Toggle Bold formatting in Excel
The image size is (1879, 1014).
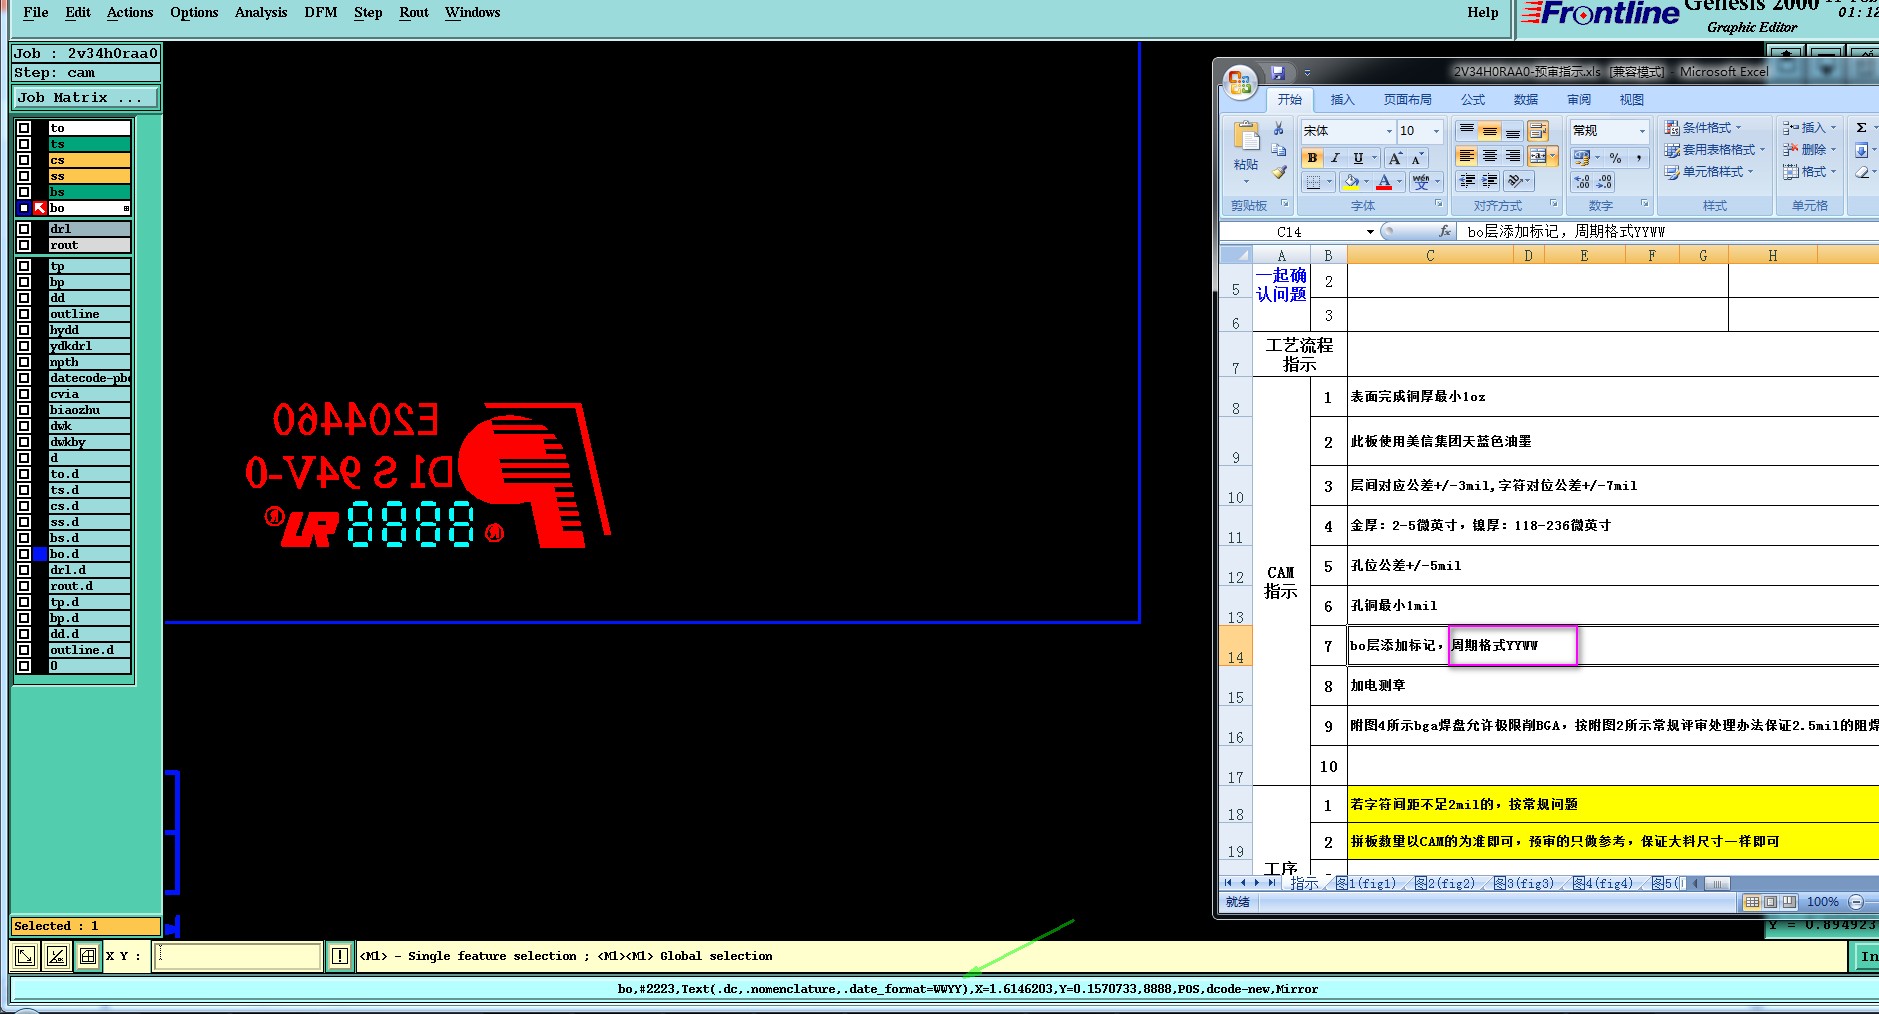1312,158
